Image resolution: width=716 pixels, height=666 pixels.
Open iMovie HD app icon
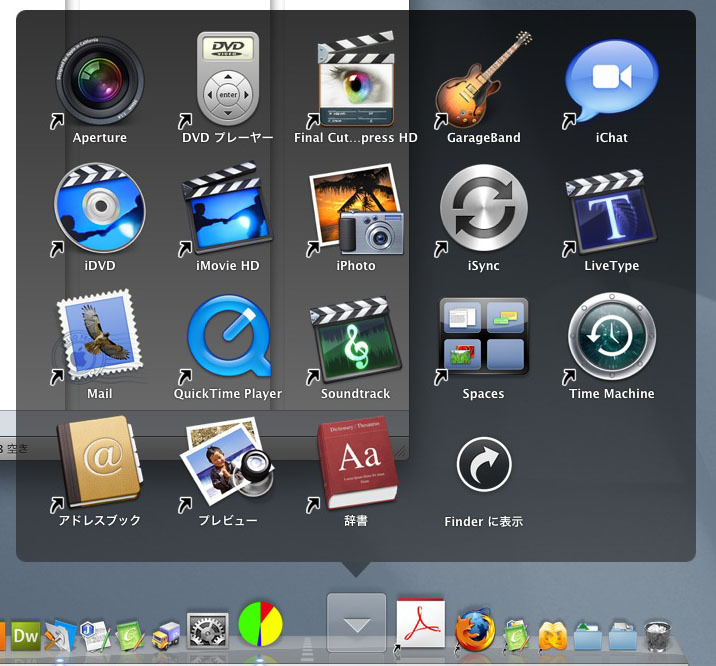[227, 208]
